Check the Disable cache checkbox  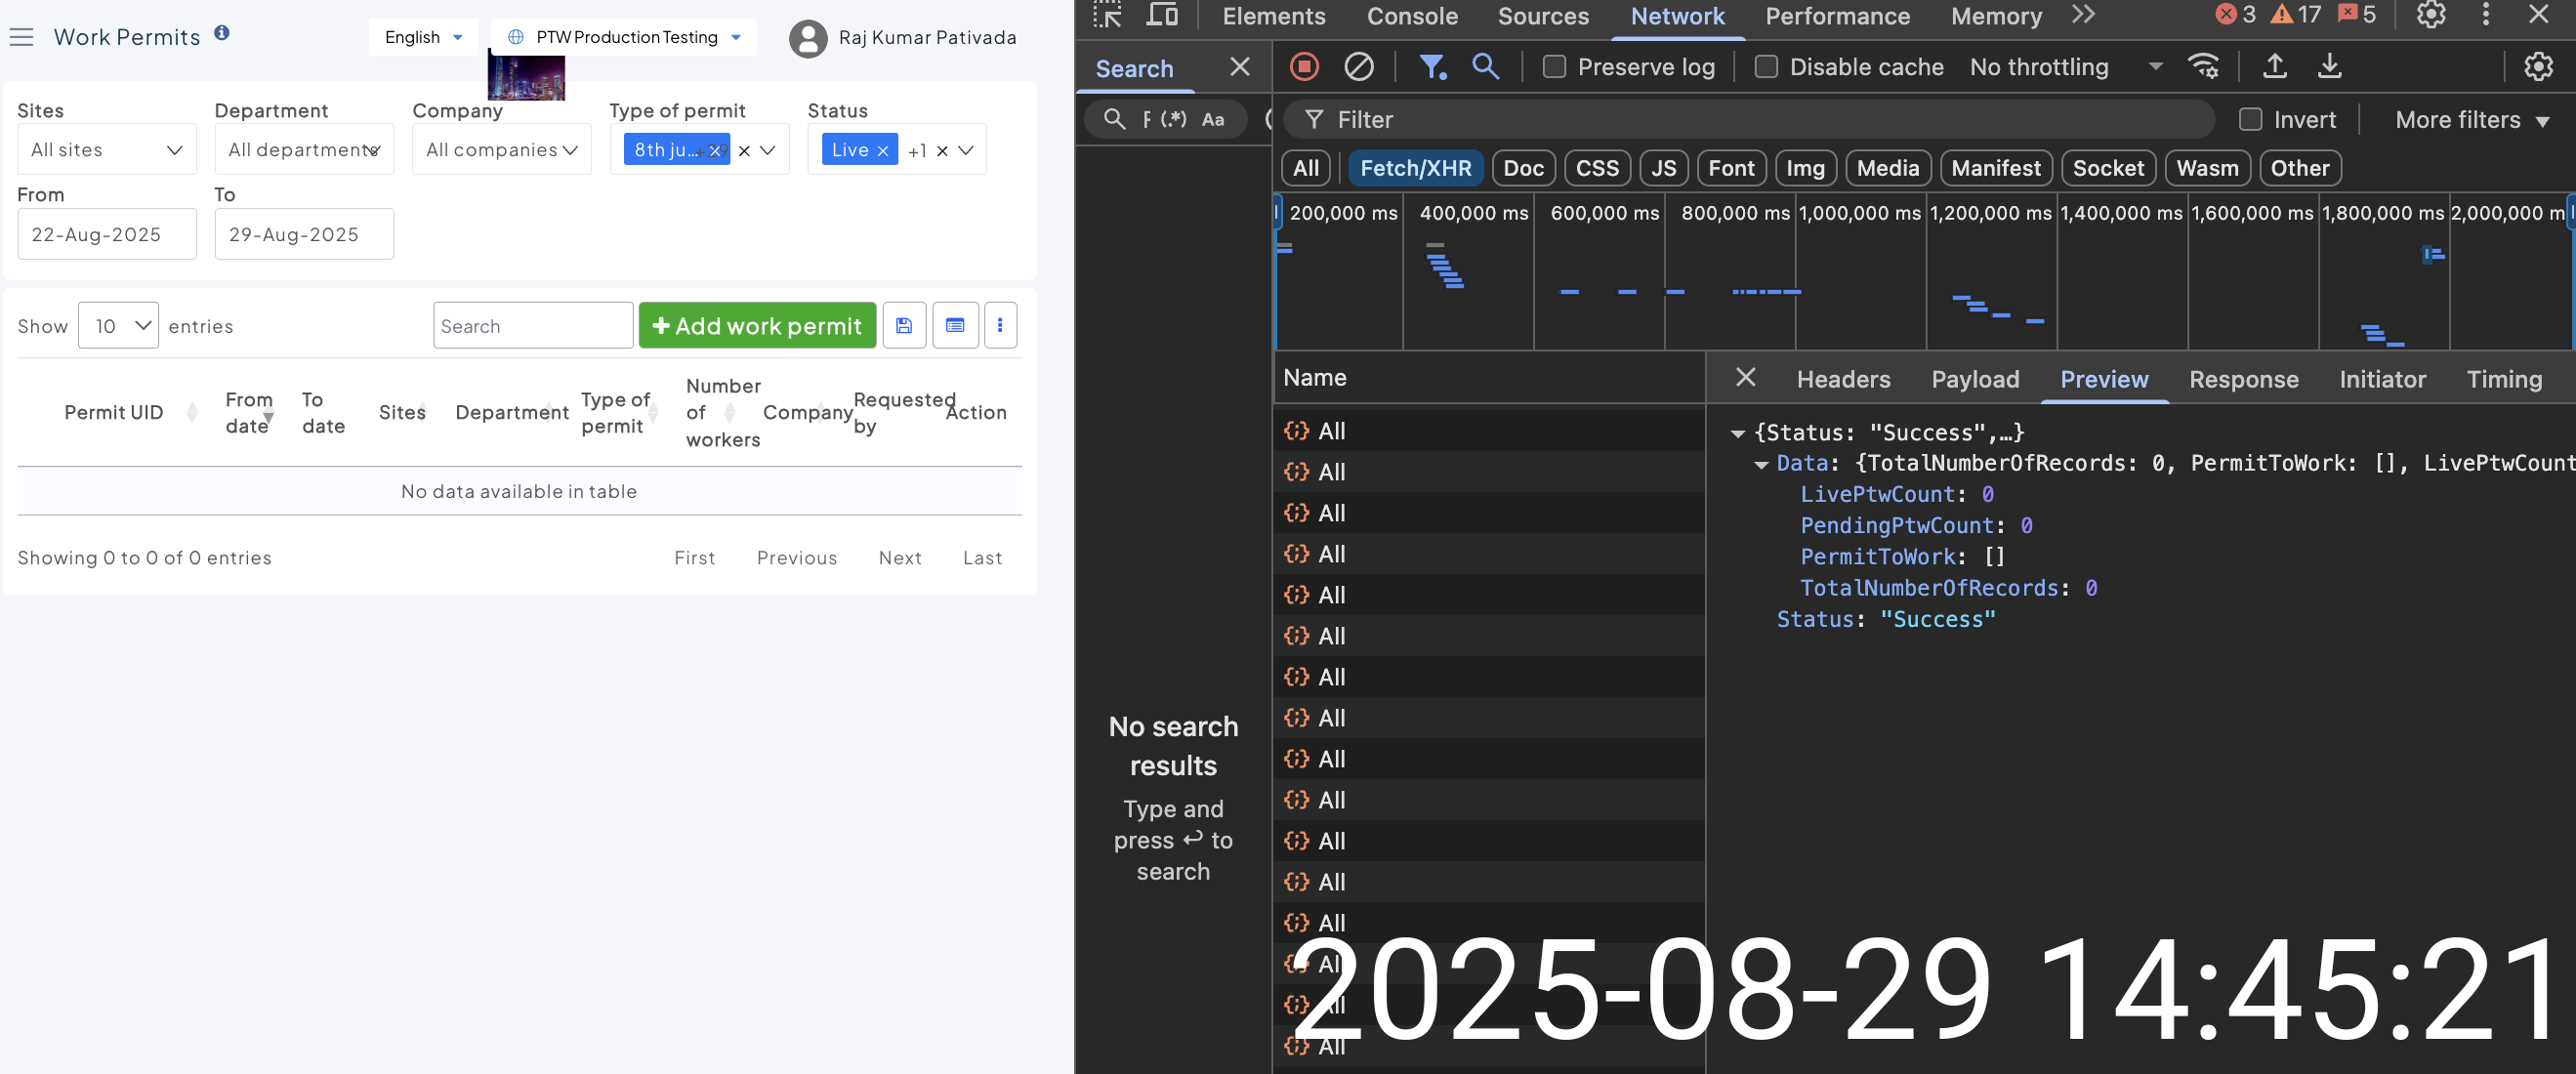[1766, 67]
